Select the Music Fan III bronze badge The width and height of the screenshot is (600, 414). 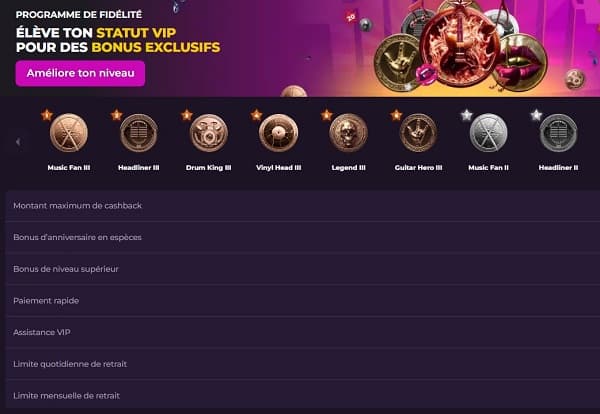(69, 133)
